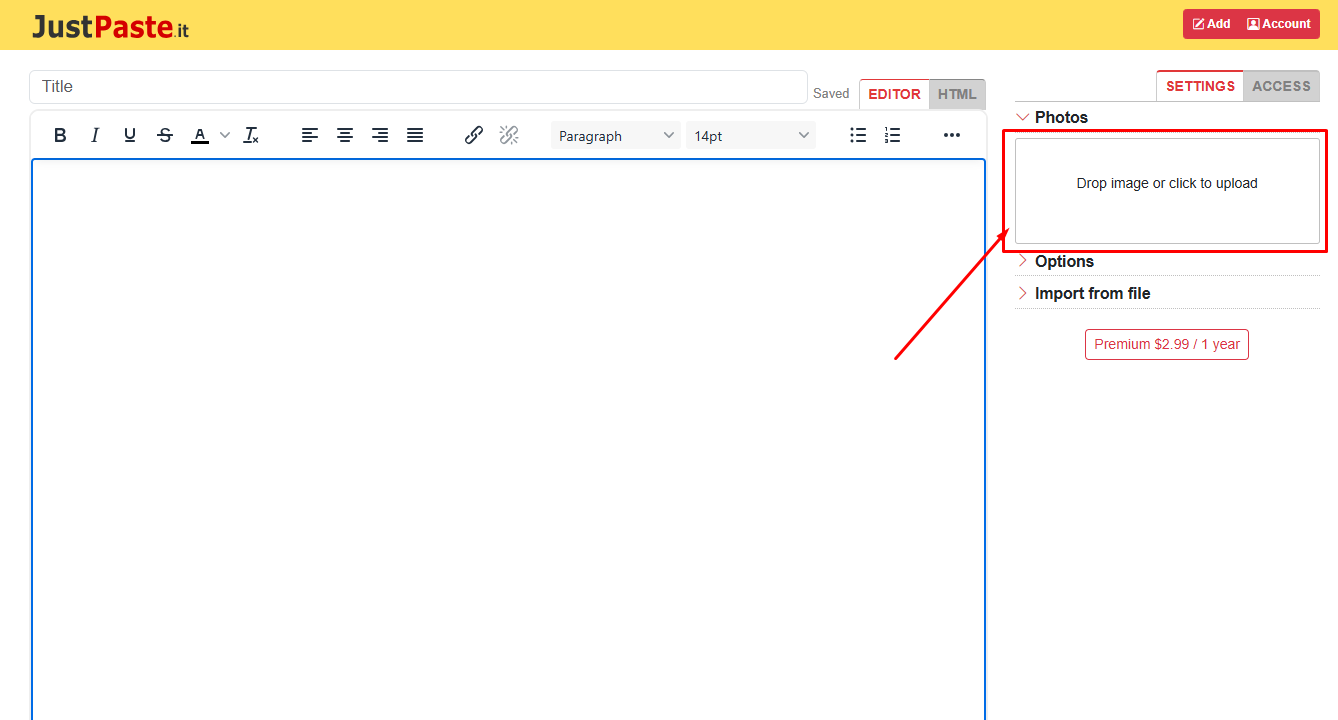
Task: Open the ACCESS tab
Action: coord(1281,86)
